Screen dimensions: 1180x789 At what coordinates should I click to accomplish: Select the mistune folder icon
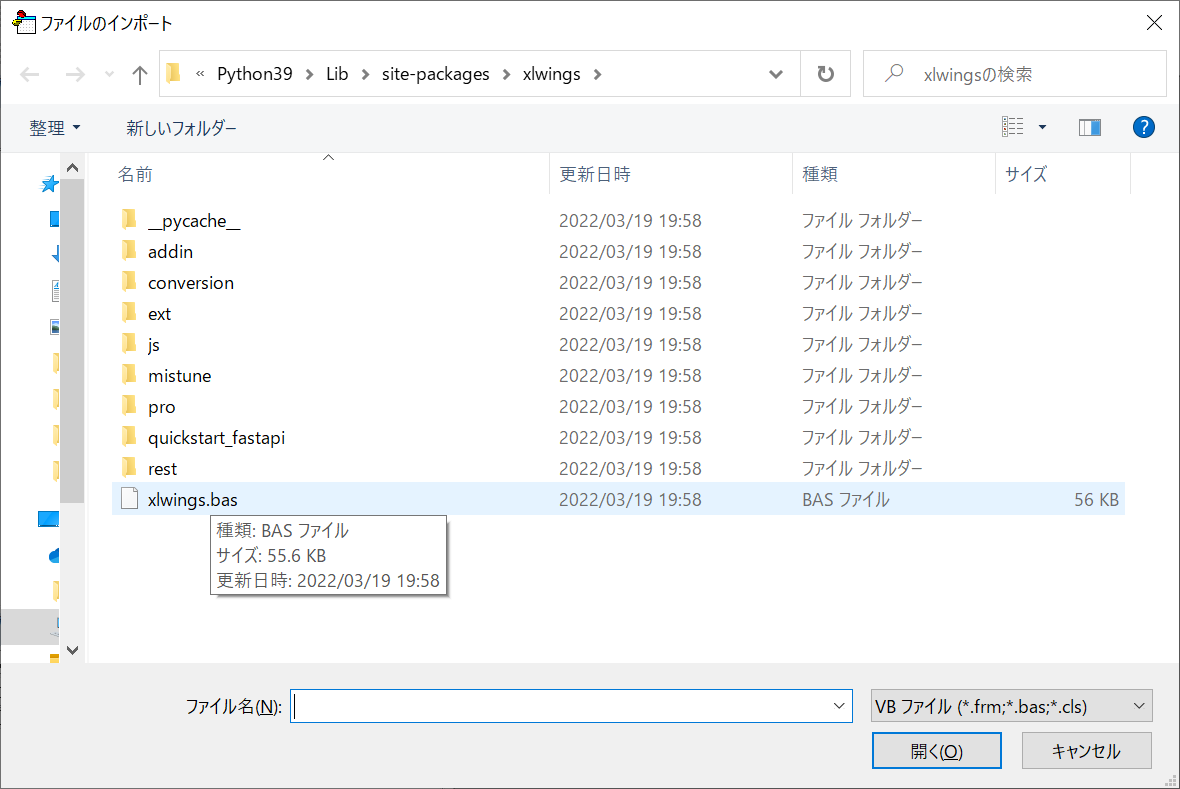(x=129, y=375)
